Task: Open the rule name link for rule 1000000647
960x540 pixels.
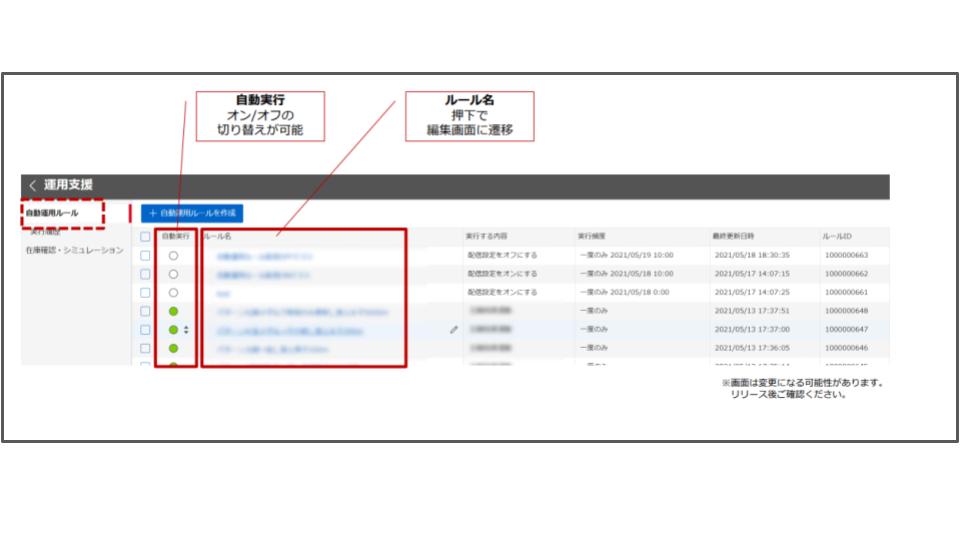Action: pyautogui.click(x=290, y=331)
